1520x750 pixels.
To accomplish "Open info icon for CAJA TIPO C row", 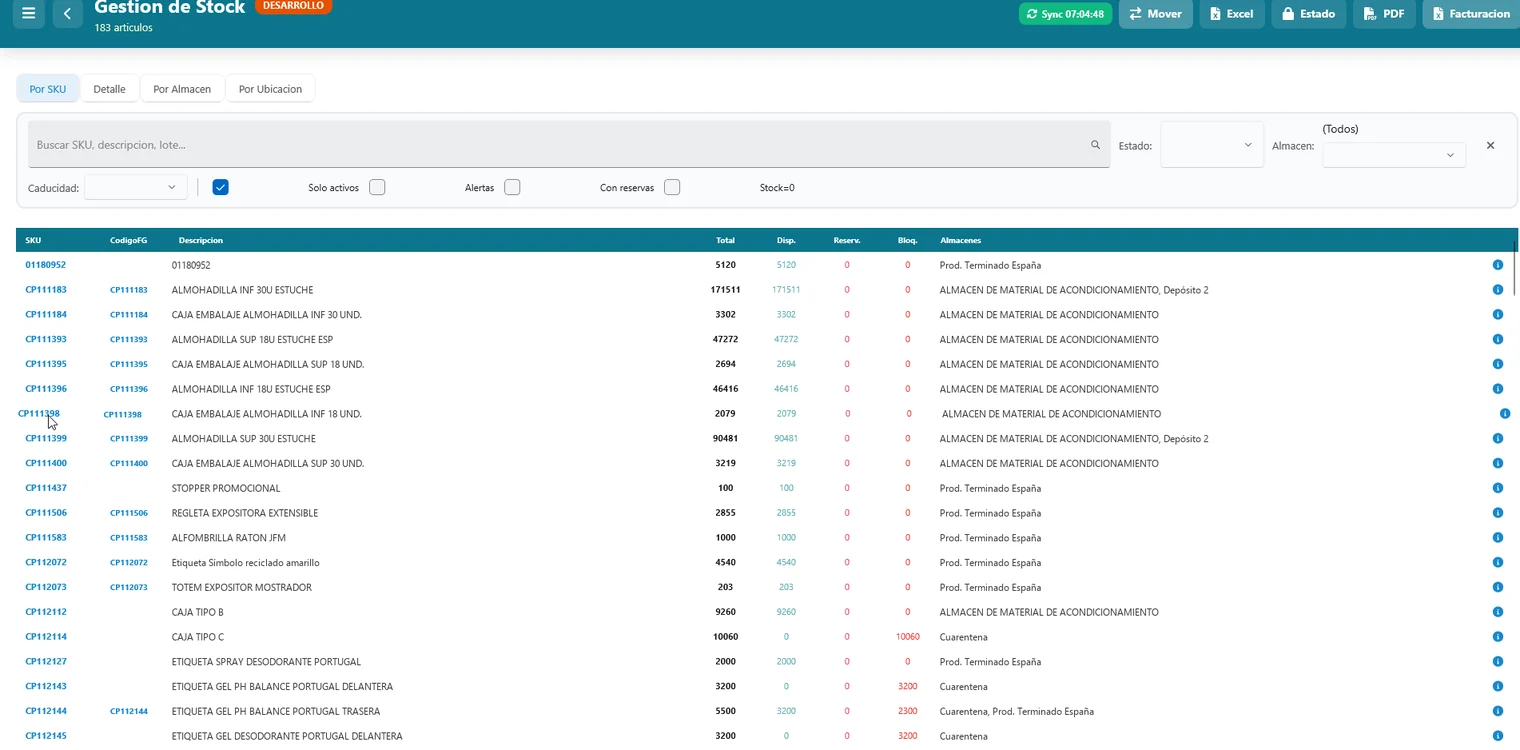I will (1498, 637).
